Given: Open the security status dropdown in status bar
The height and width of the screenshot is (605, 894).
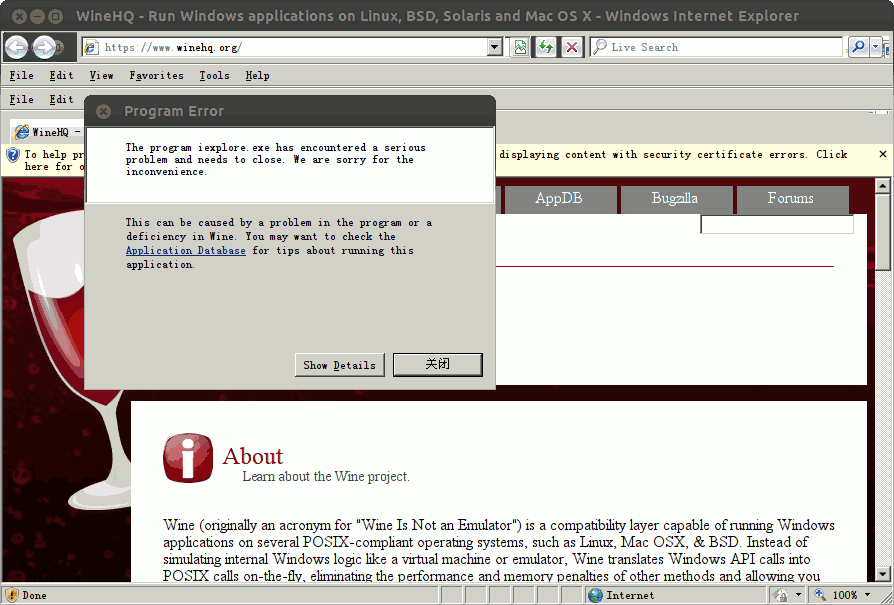Looking at the screenshot, I should click(798, 595).
